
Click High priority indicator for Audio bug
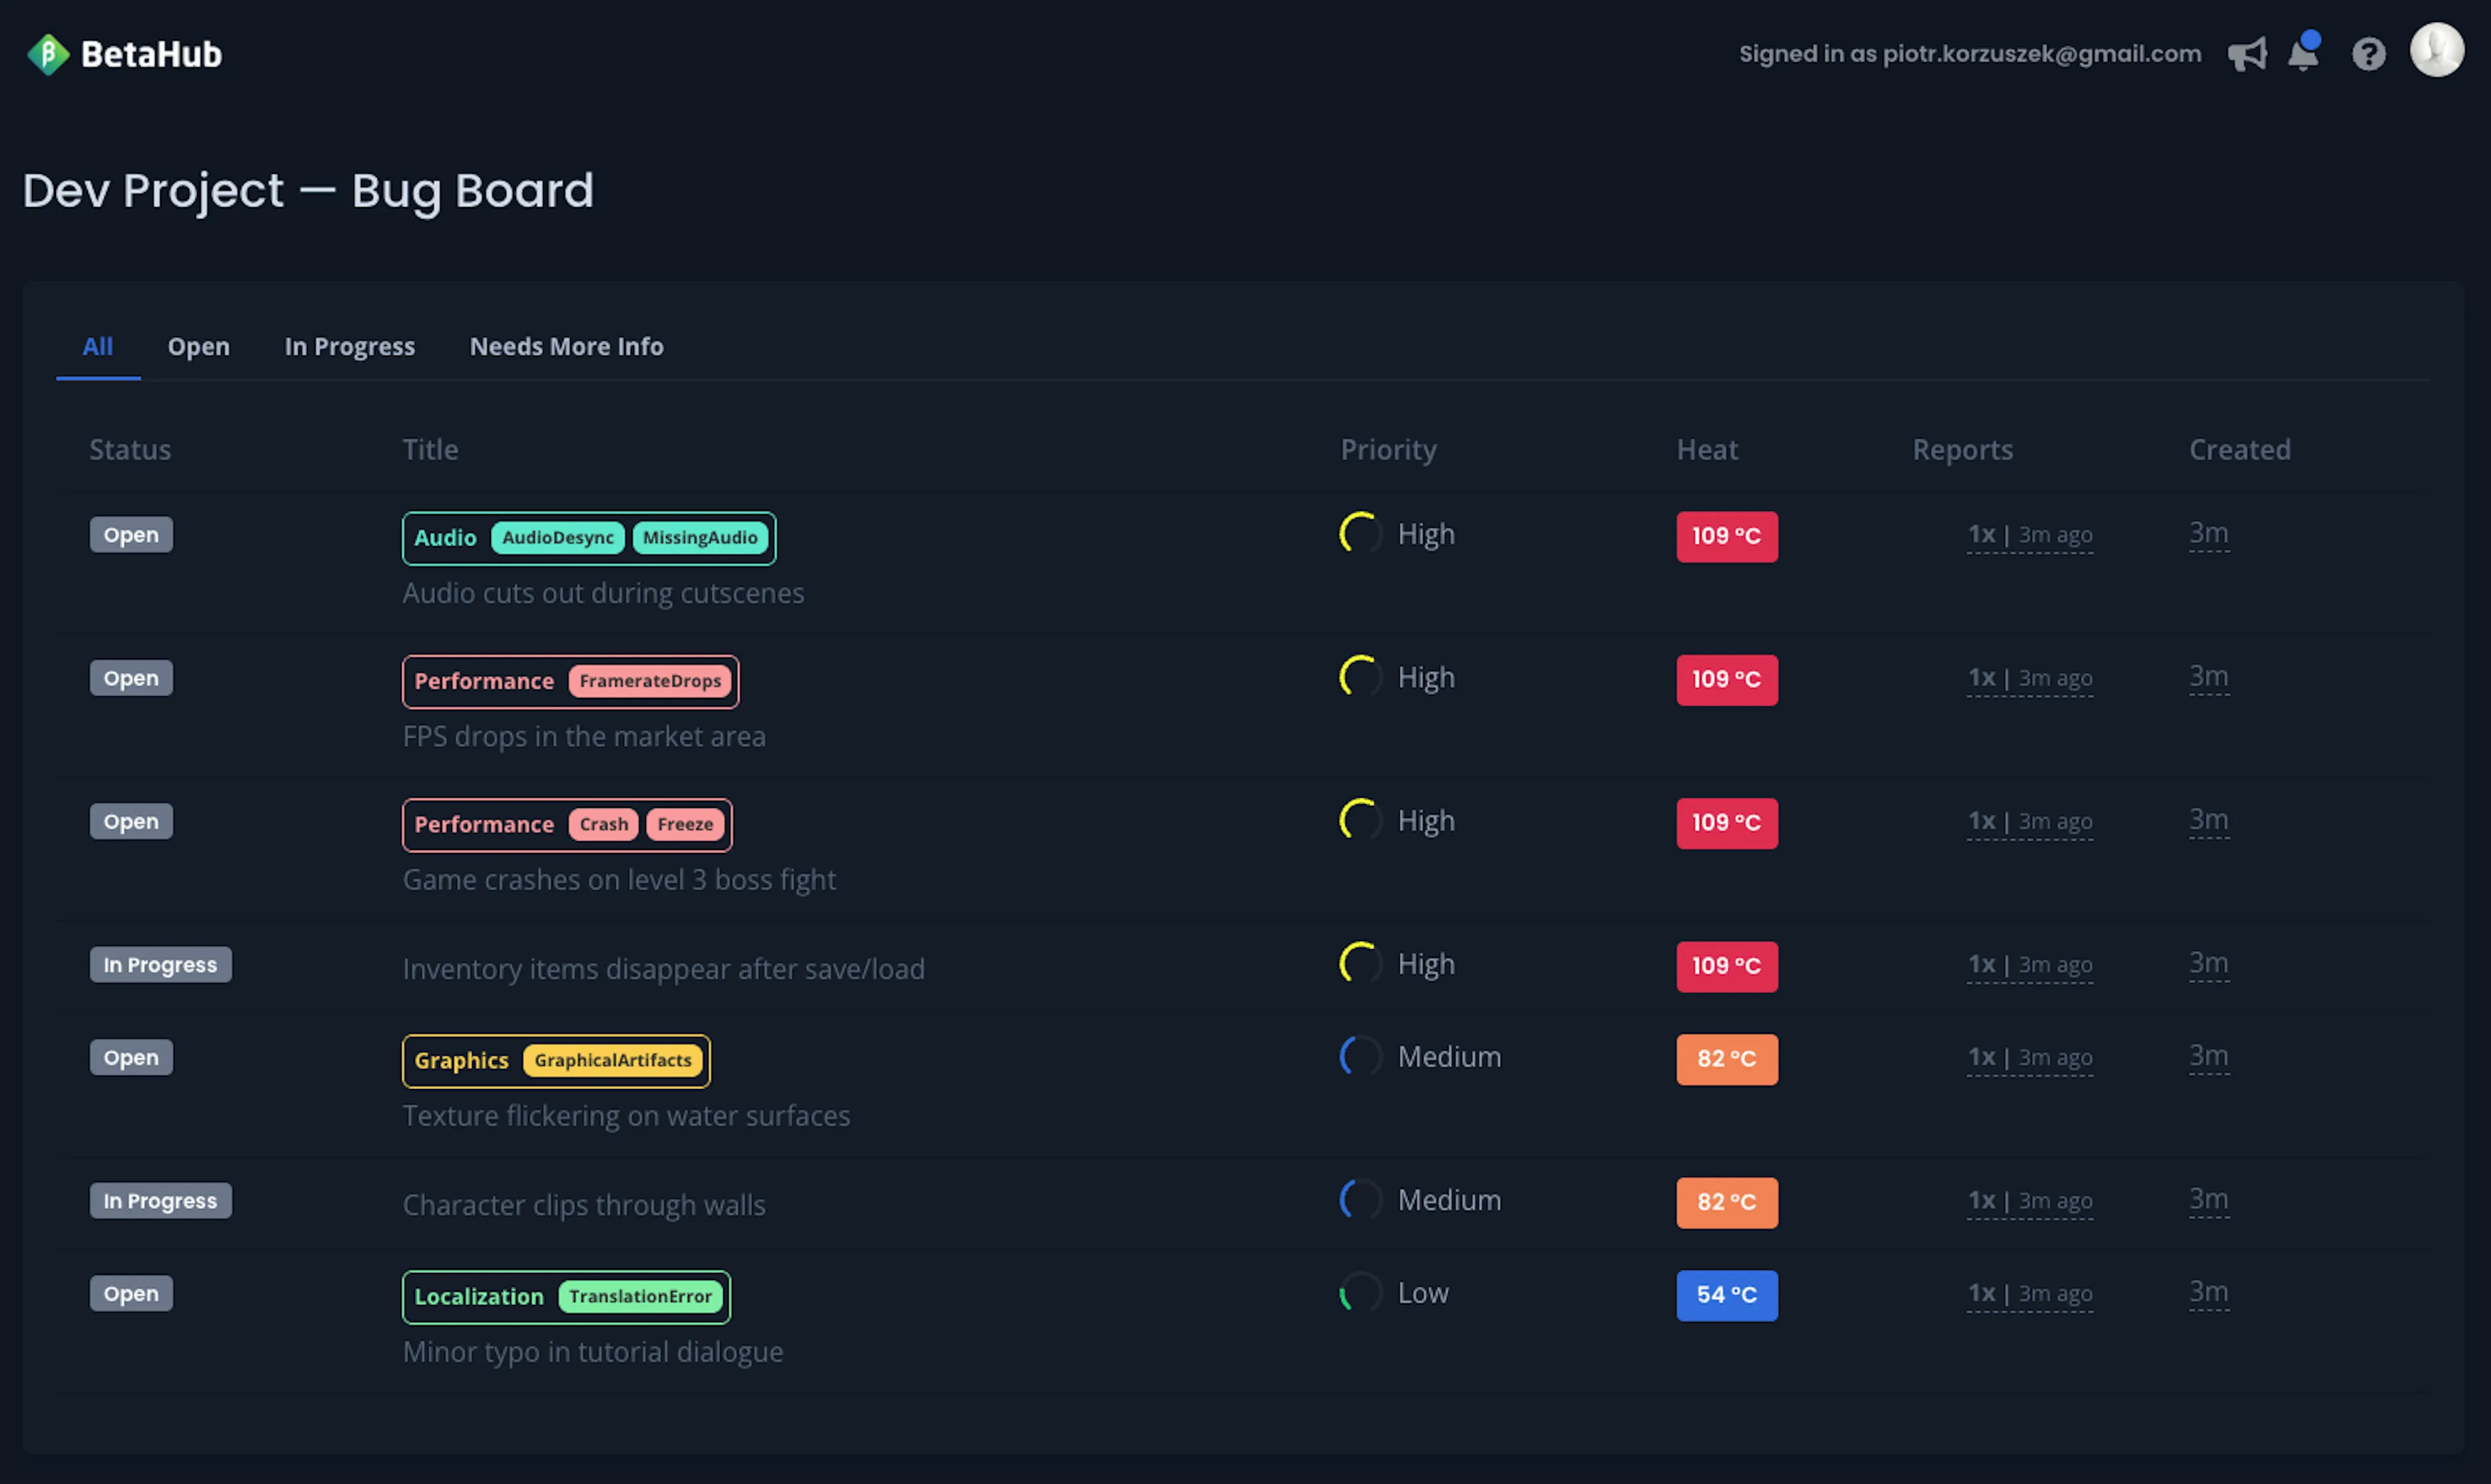[1360, 534]
